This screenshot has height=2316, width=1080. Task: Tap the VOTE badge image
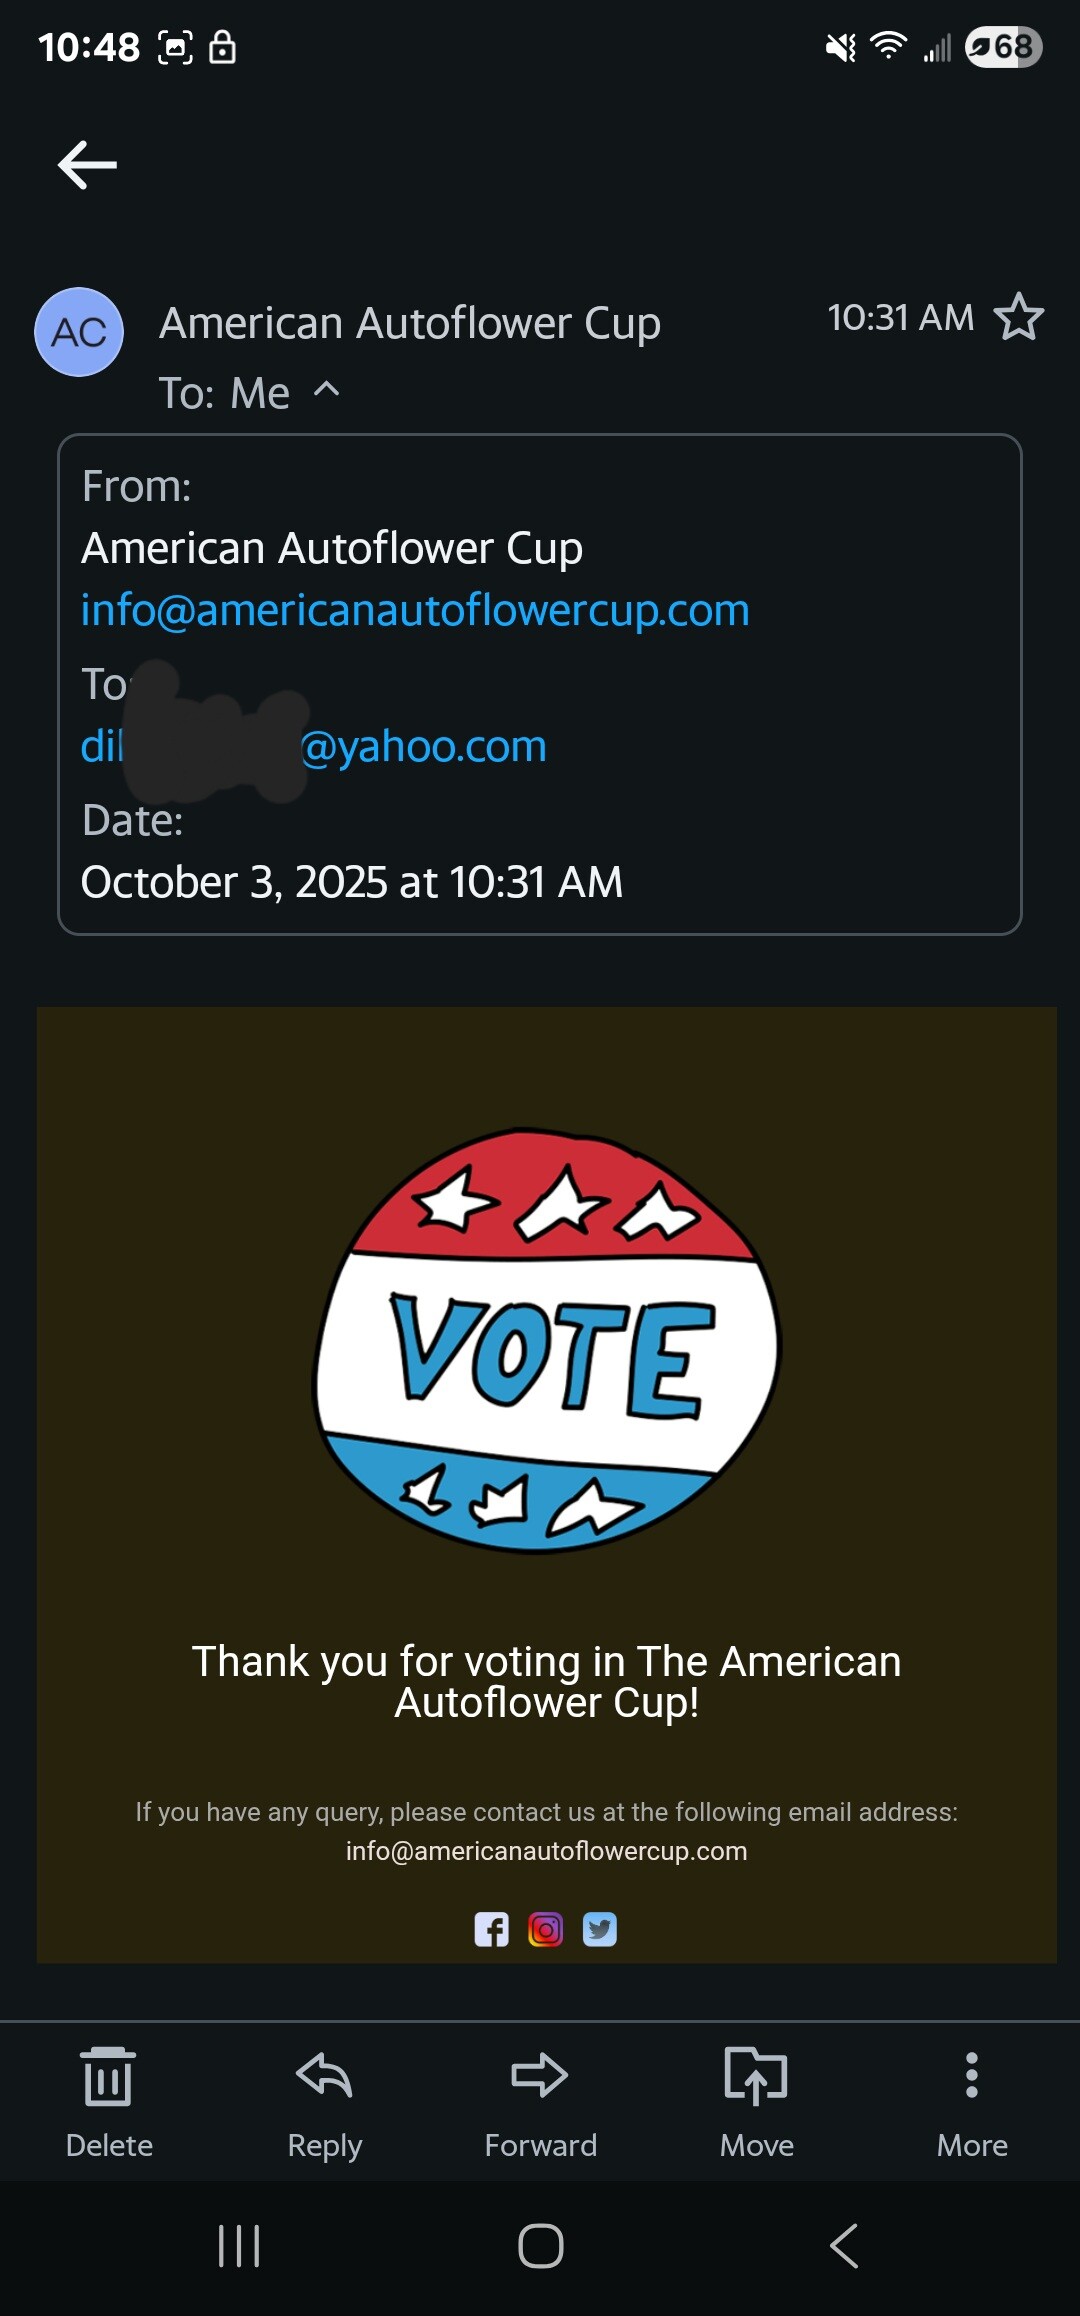(547, 1342)
